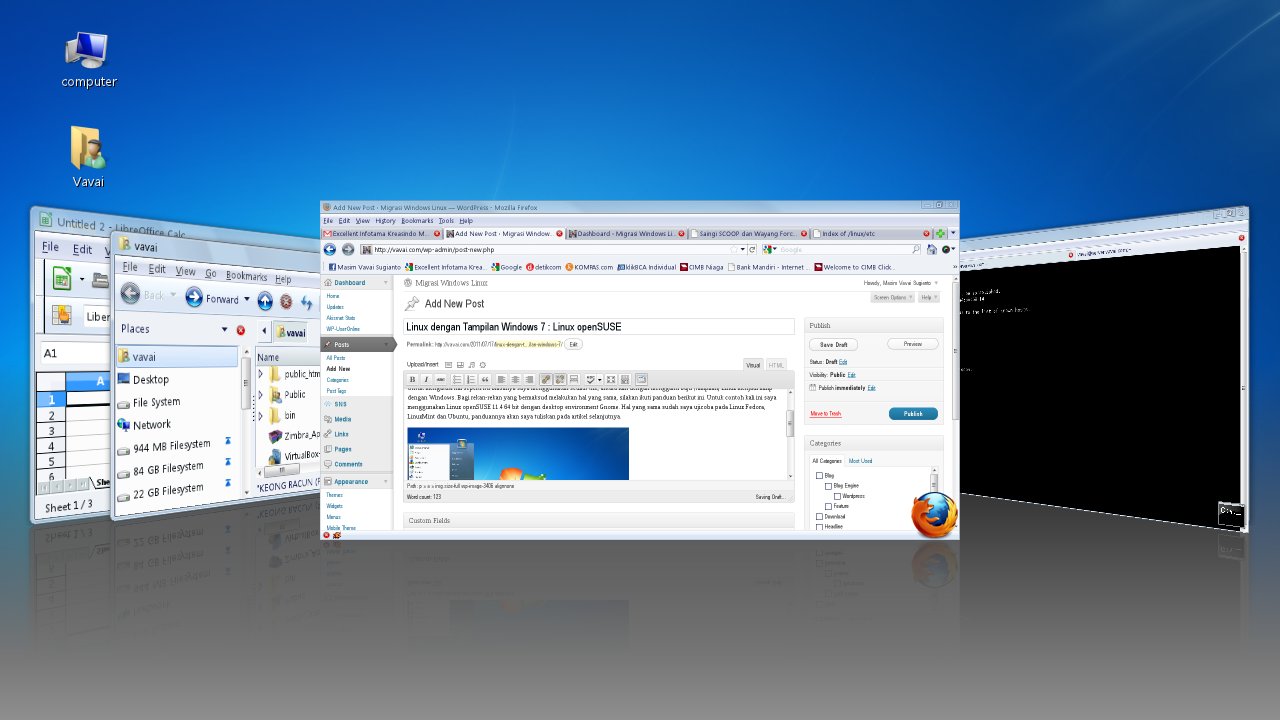
Task: Expand the bin folder tree arrow
Action: click(x=261, y=415)
